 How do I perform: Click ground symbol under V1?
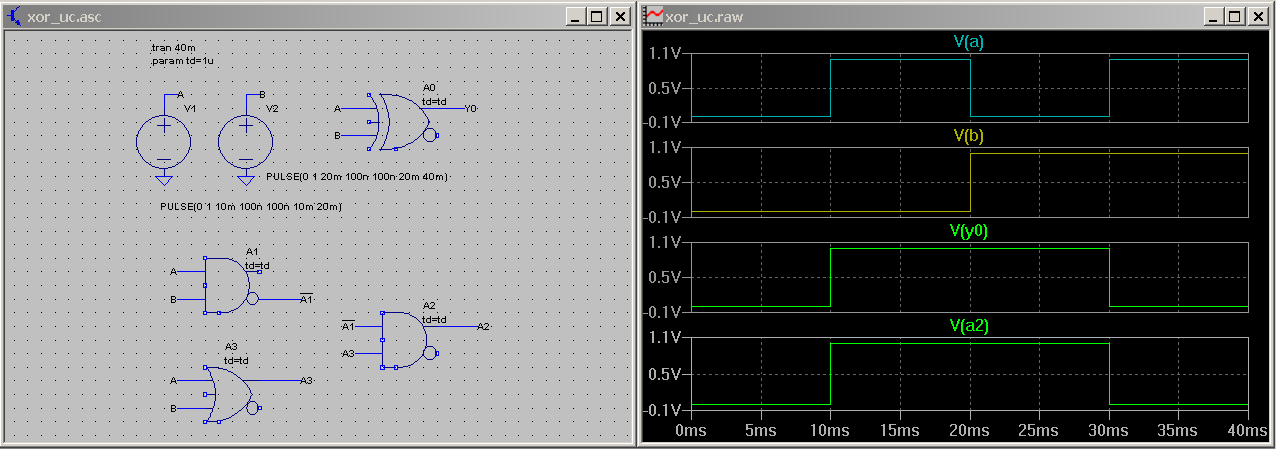click(164, 180)
